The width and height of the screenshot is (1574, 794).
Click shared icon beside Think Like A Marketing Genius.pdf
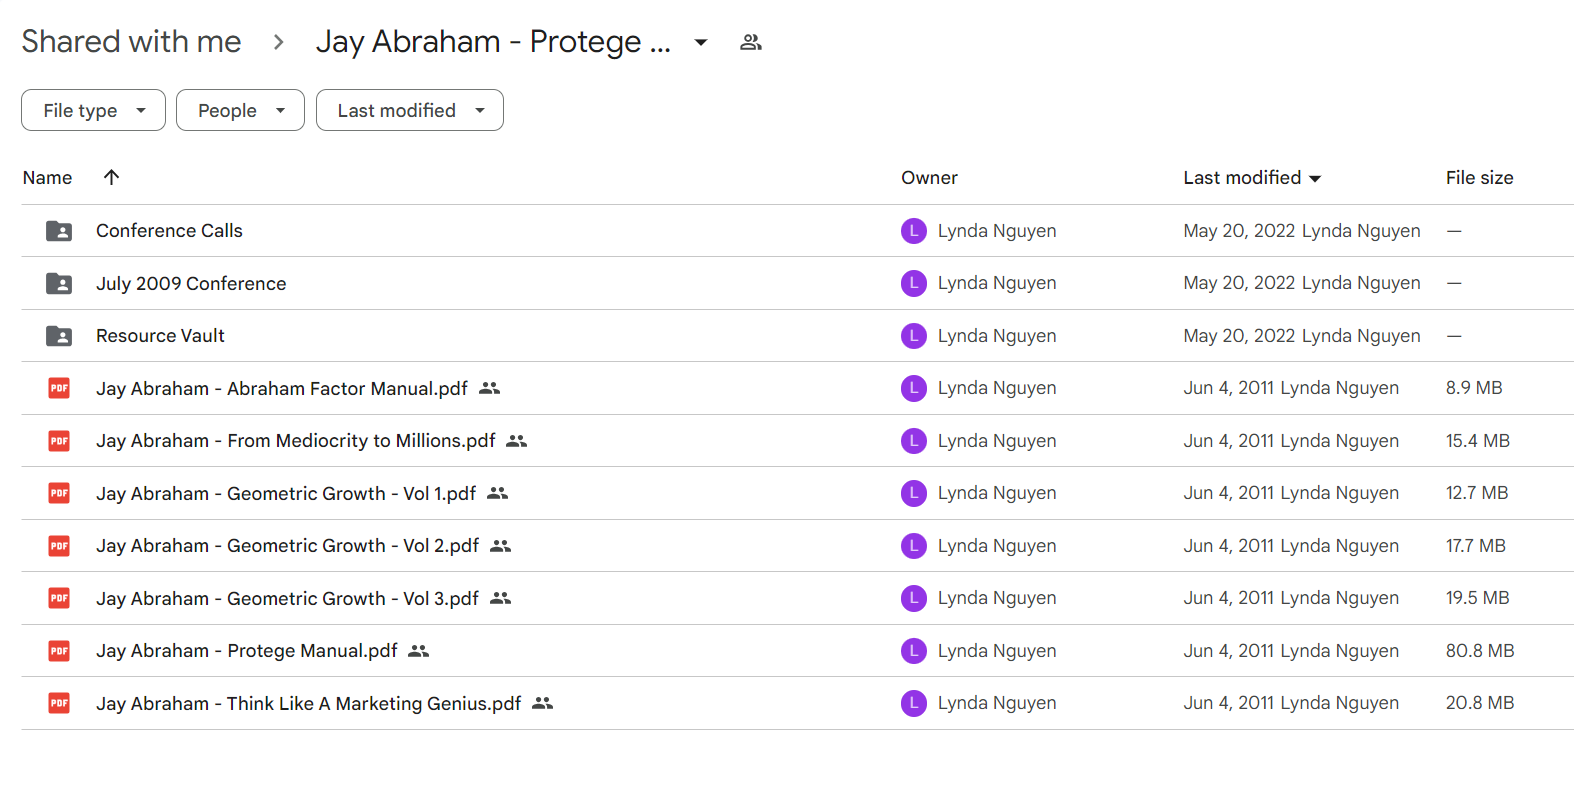[542, 703]
